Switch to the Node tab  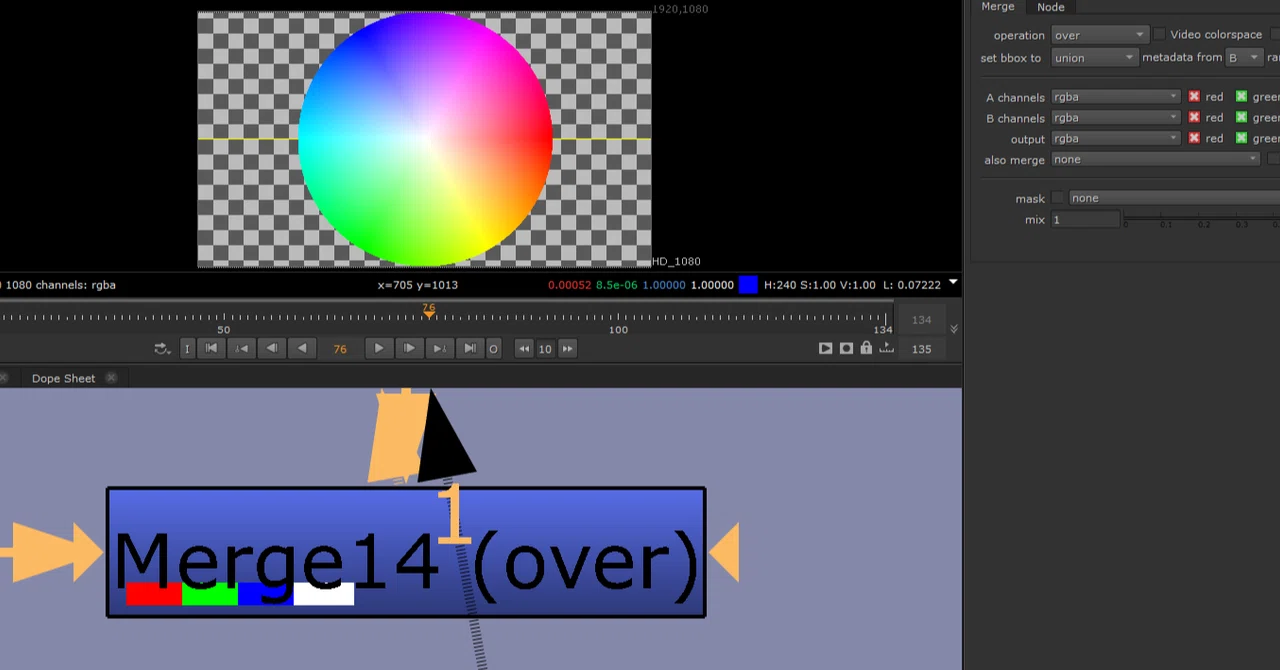[1050, 7]
